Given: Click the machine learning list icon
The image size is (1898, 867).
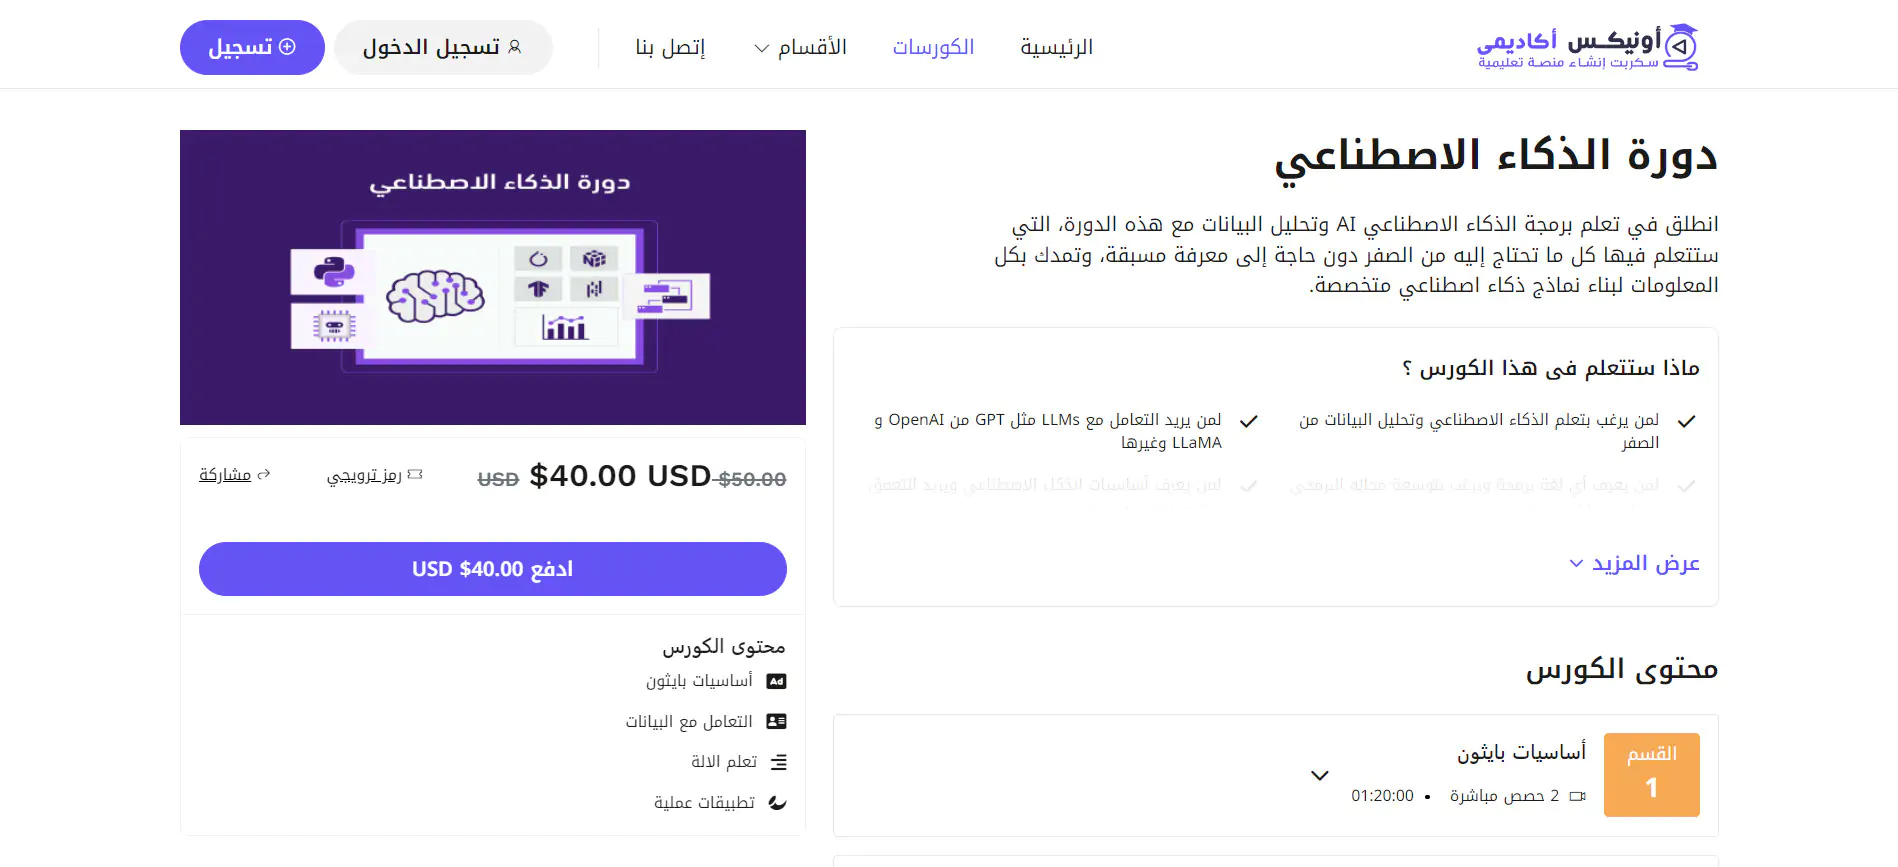Looking at the screenshot, I should pos(779,762).
